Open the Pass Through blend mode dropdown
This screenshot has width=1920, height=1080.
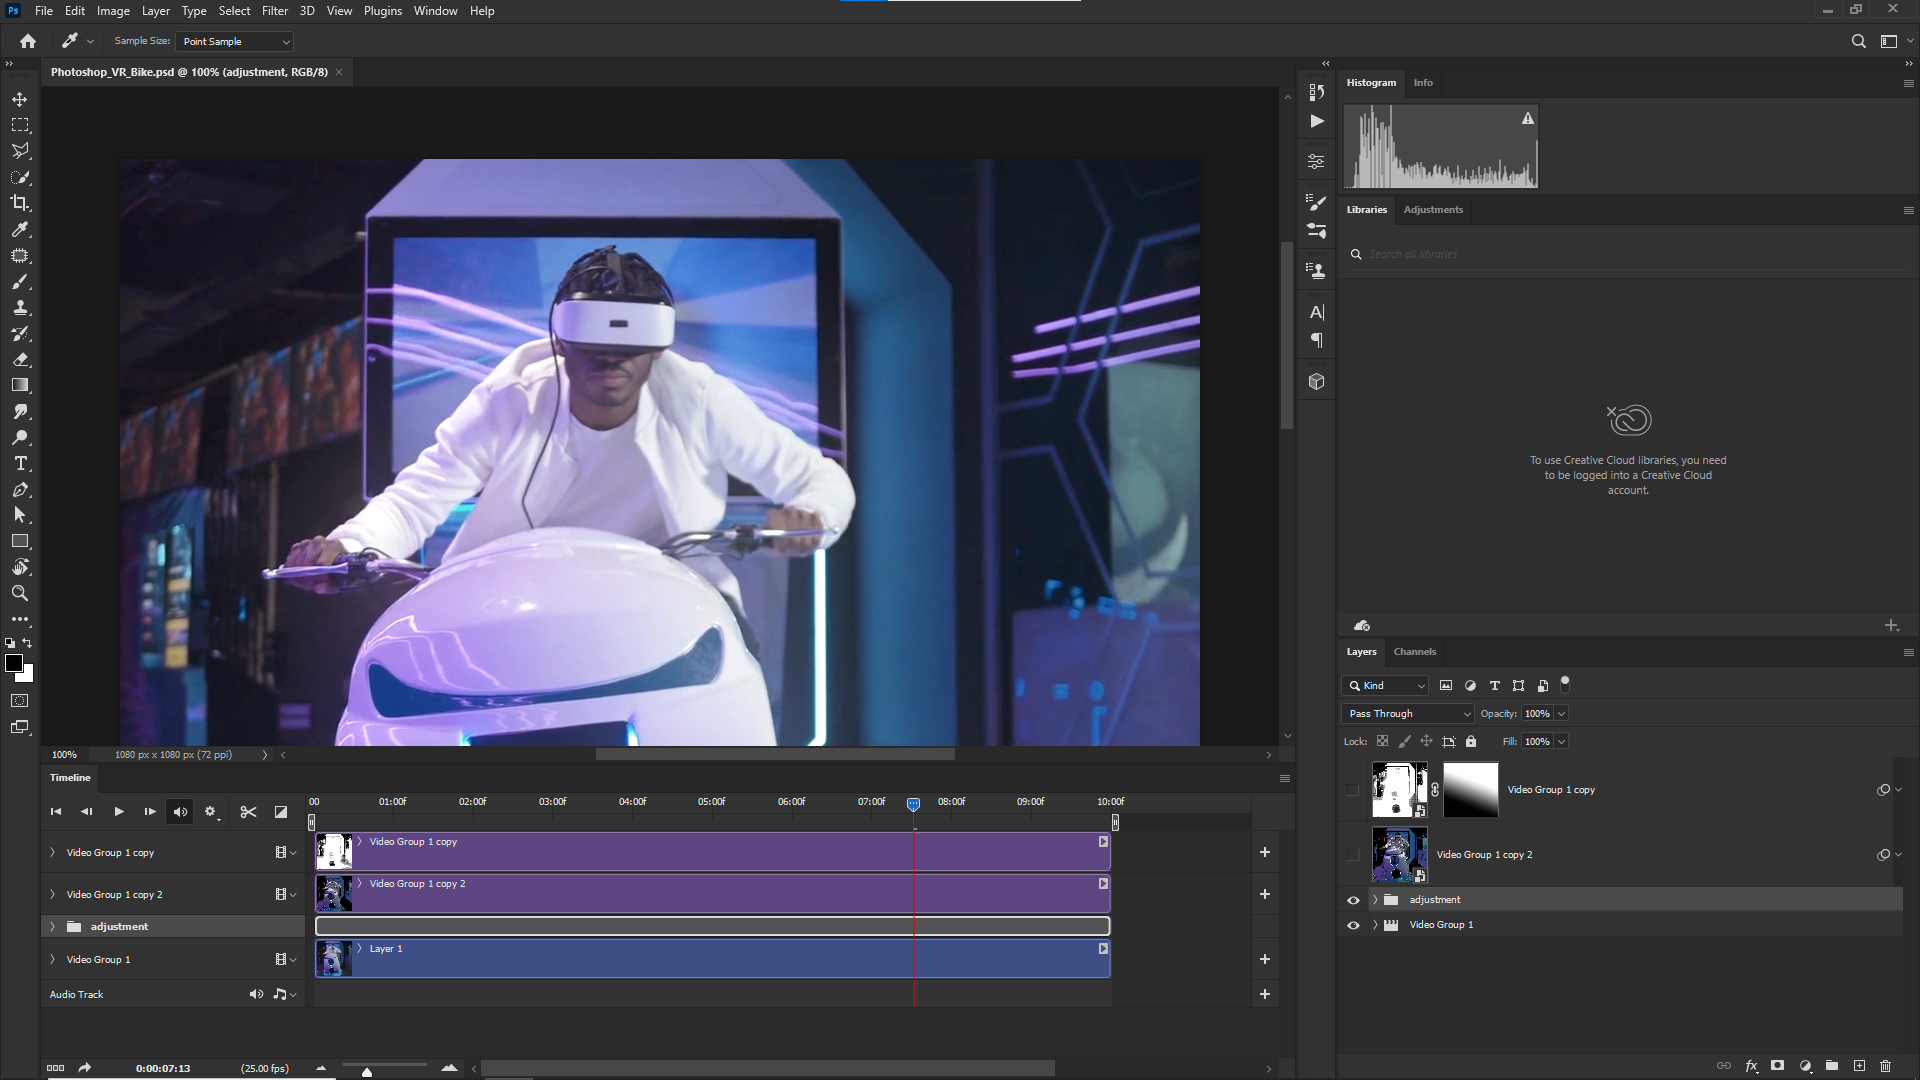point(1407,713)
